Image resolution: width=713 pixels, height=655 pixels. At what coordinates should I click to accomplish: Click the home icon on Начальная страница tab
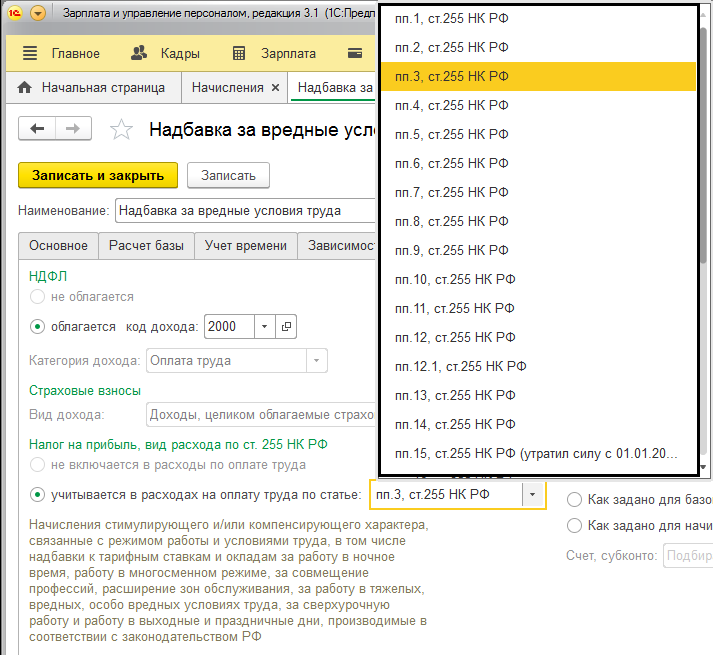coord(25,88)
